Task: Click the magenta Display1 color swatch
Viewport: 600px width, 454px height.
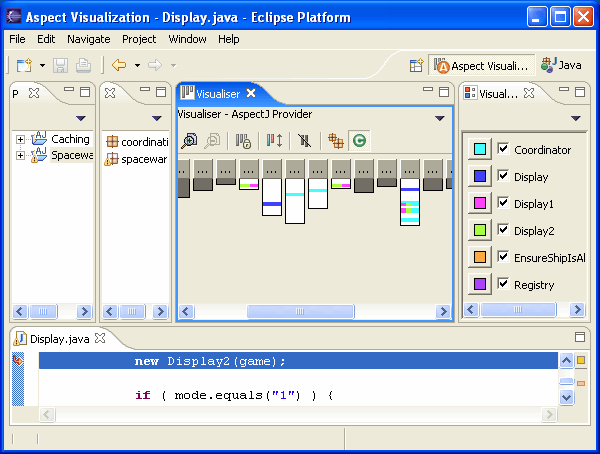Action: [x=480, y=203]
